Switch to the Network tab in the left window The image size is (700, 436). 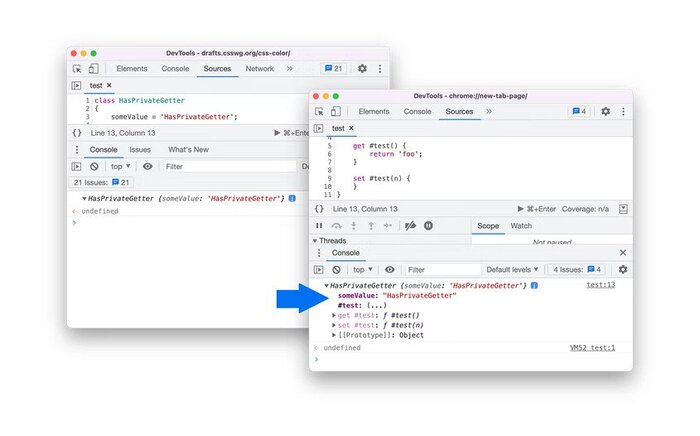[x=260, y=69]
